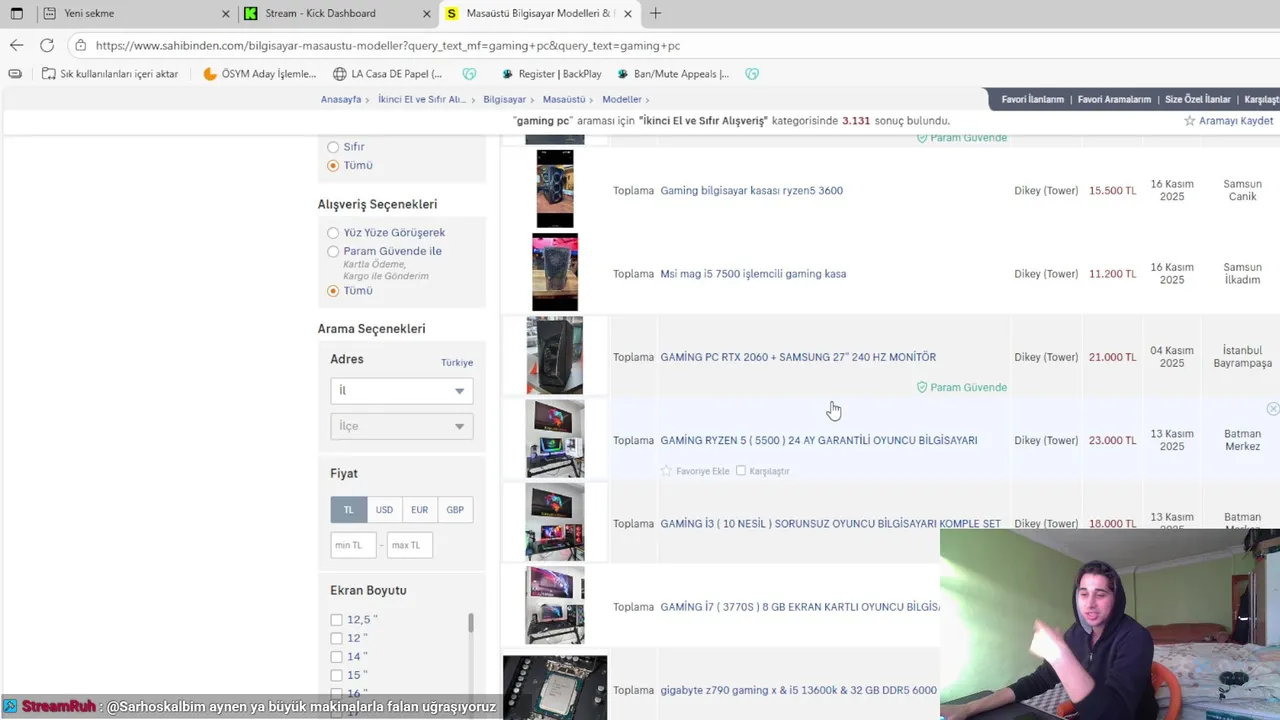Select TL currency button
This screenshot has height=720, width=1280.
[349, 510]
